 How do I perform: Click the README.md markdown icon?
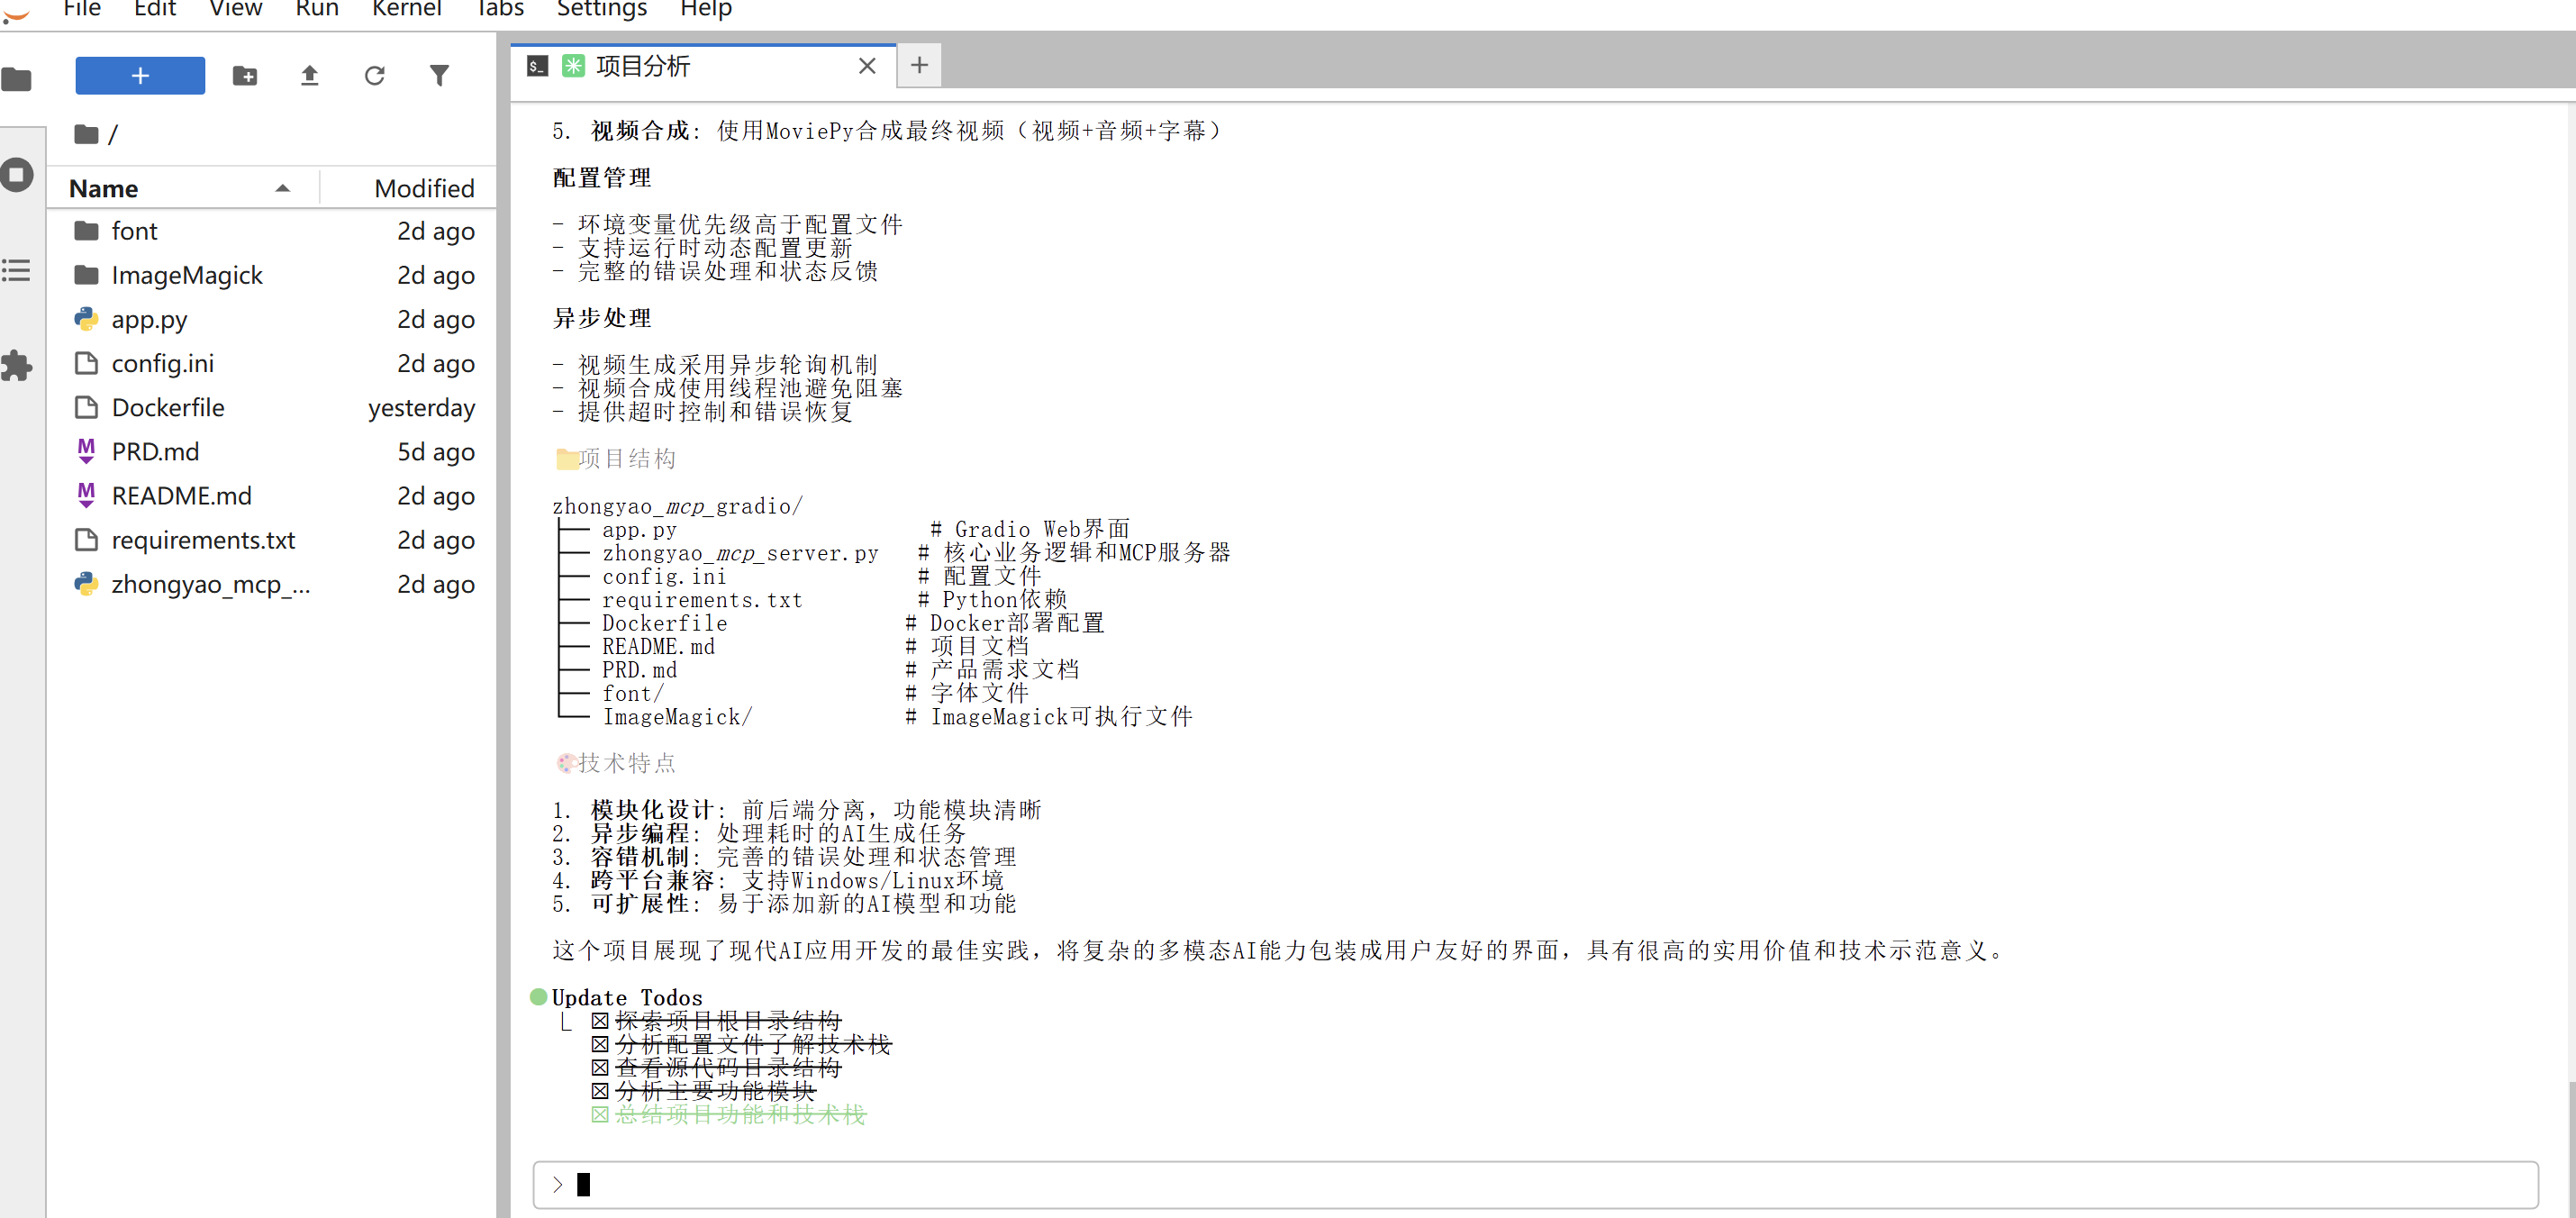pos(87,495)
